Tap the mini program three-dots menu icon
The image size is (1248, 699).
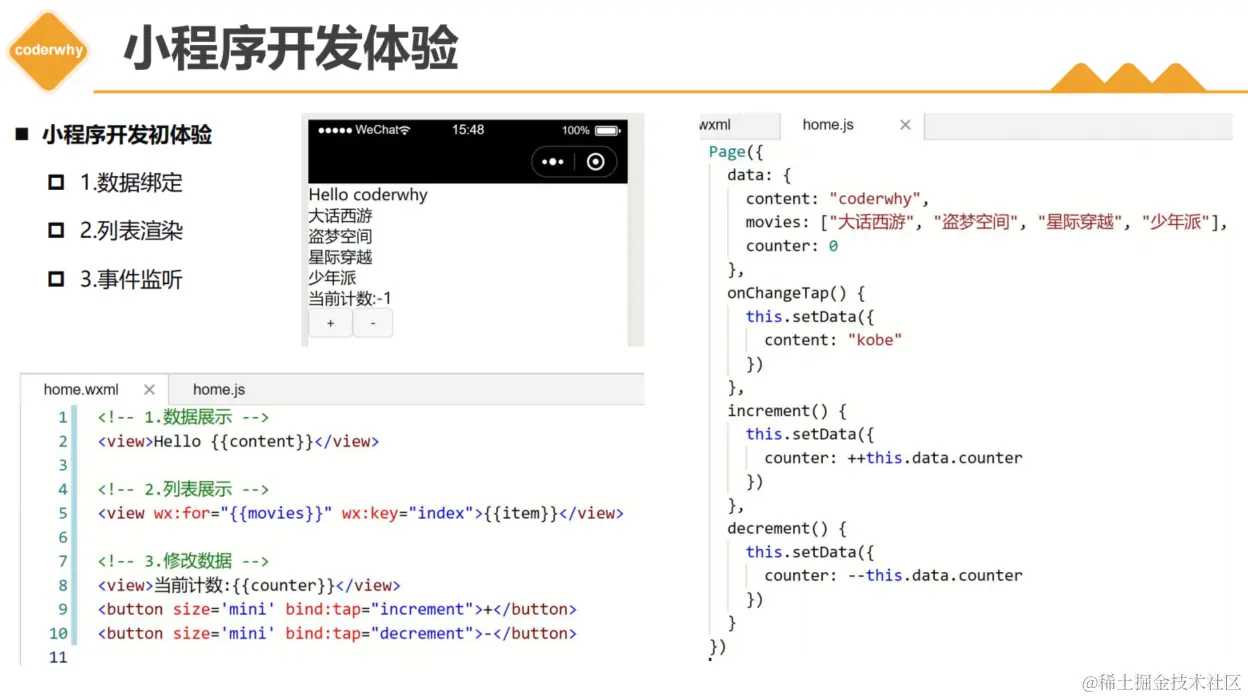click(553, 162)
